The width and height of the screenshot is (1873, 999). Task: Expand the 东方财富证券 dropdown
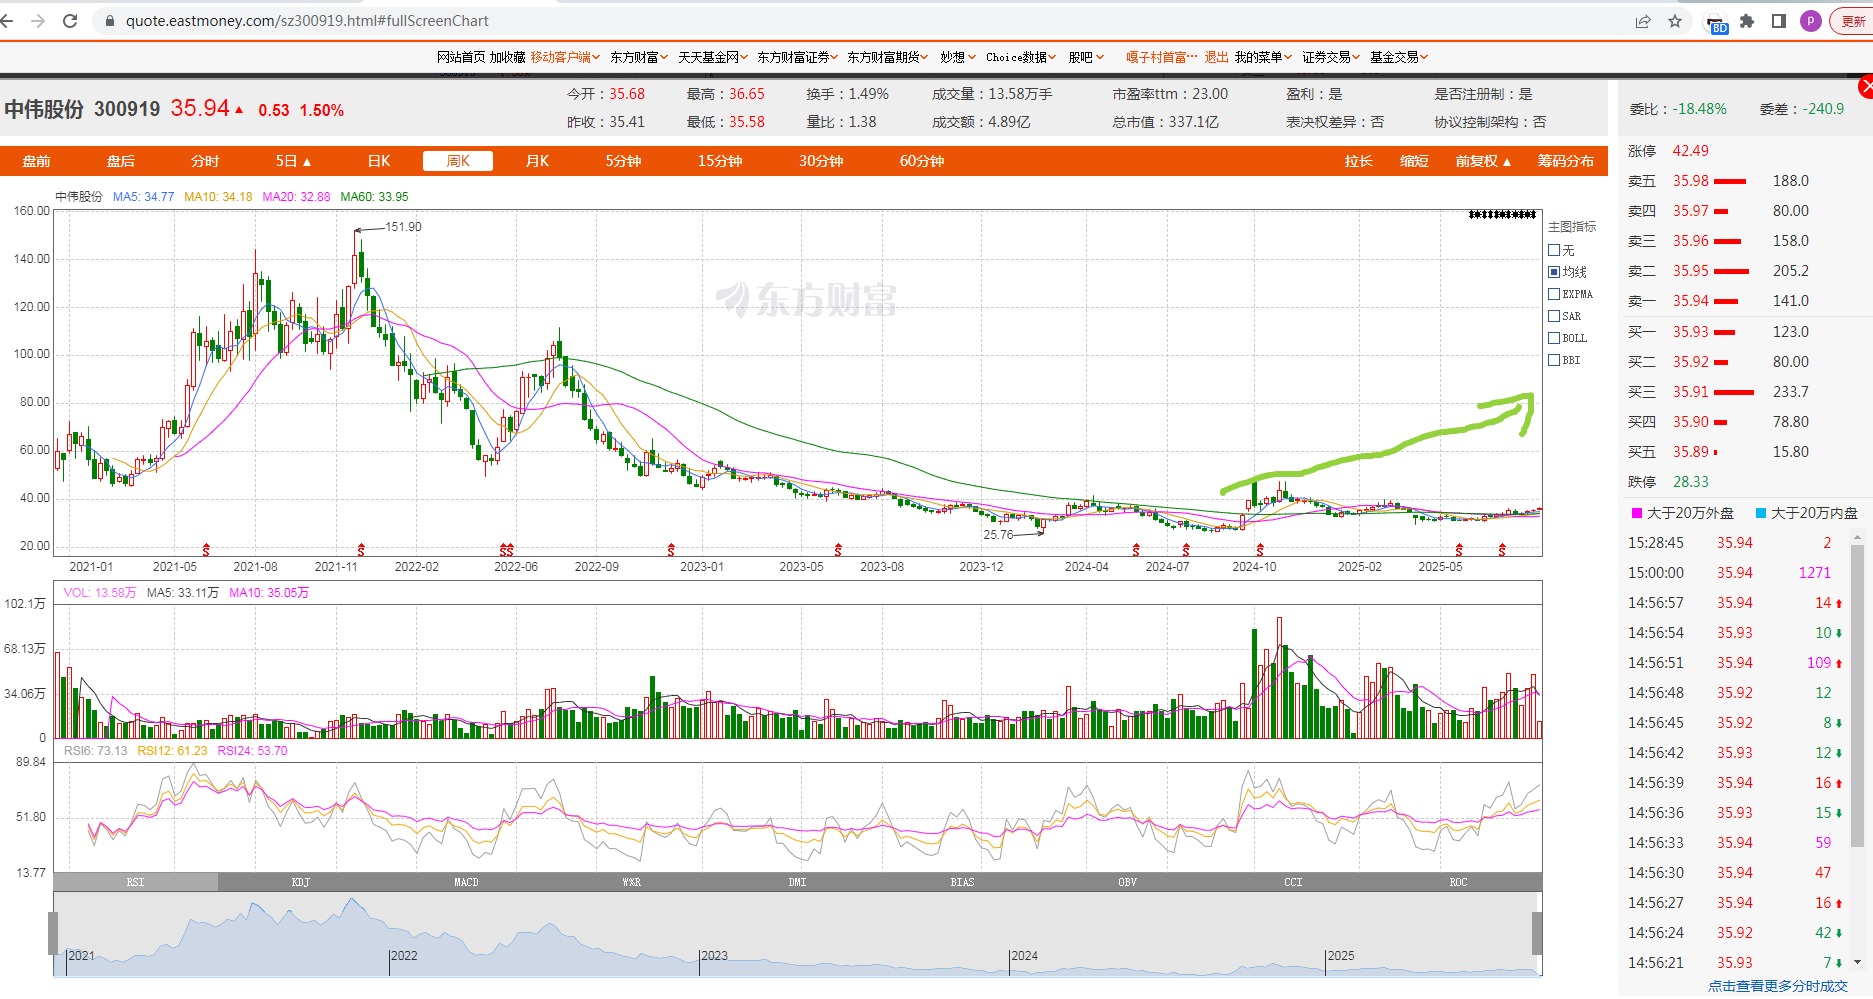tap(798, 57)
